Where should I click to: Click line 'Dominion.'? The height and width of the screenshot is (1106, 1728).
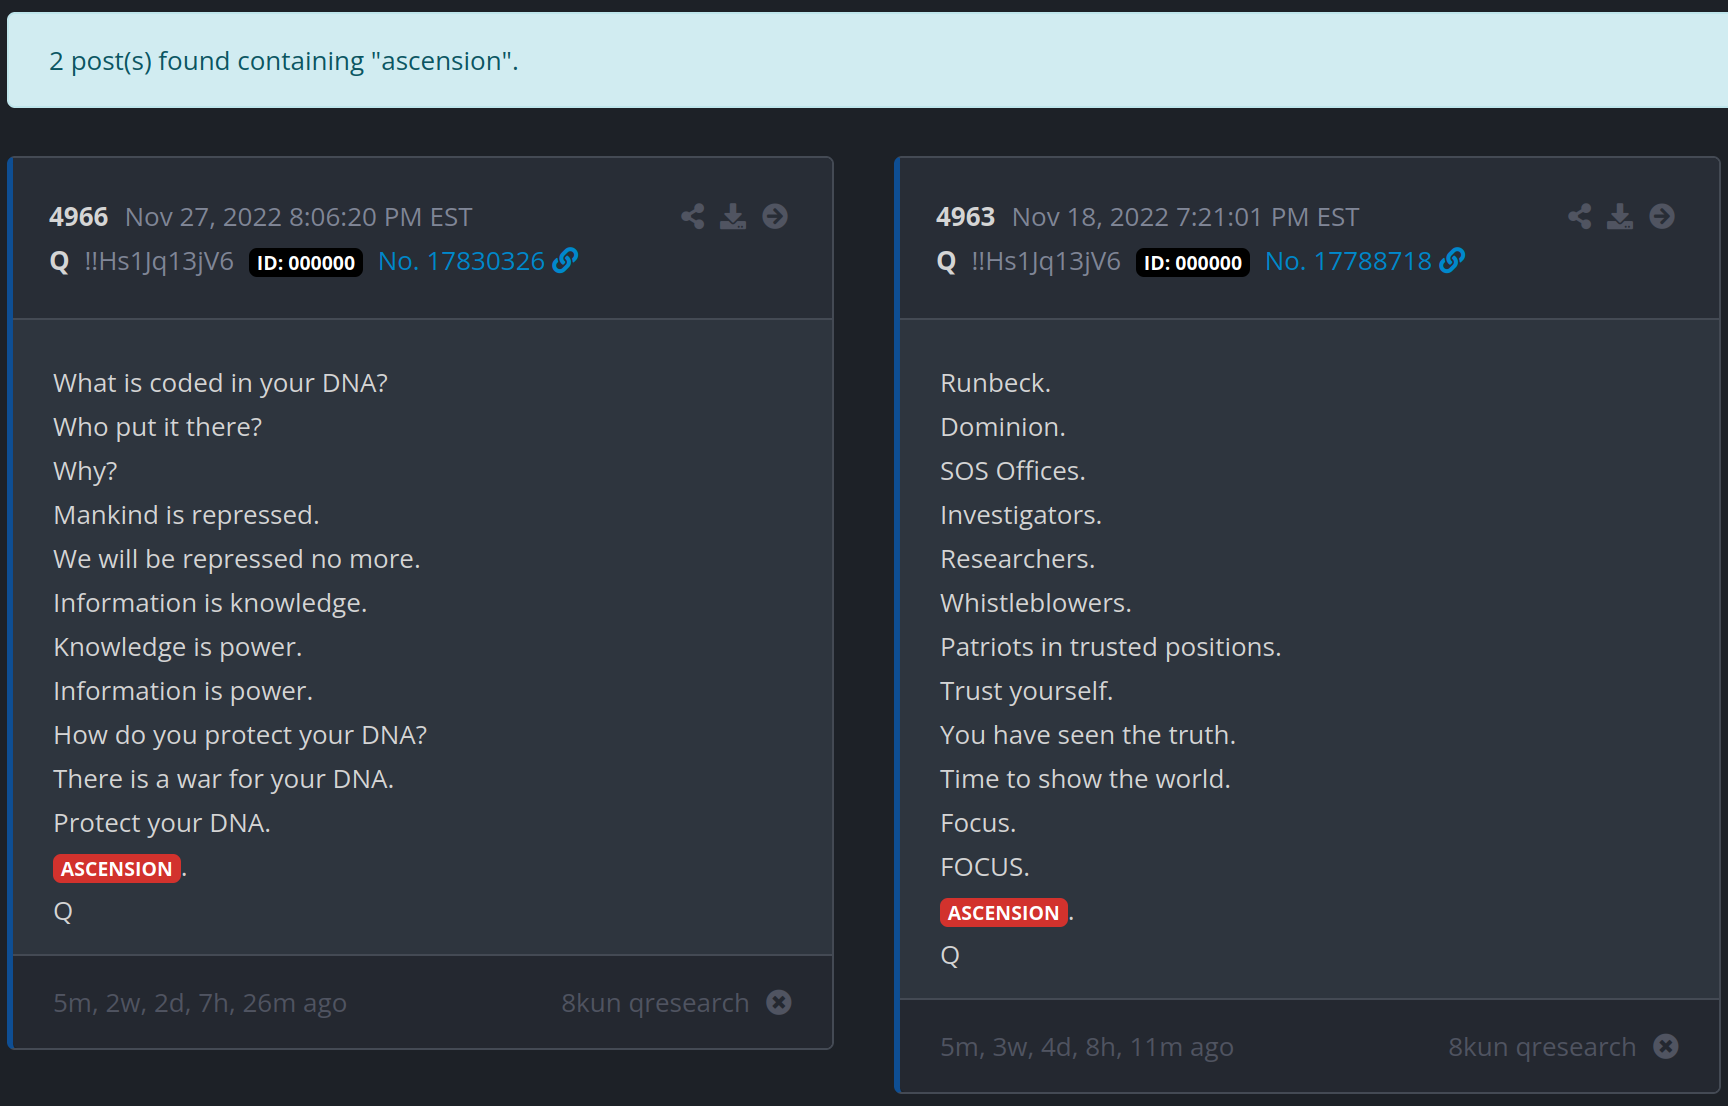coord(1003,427)
